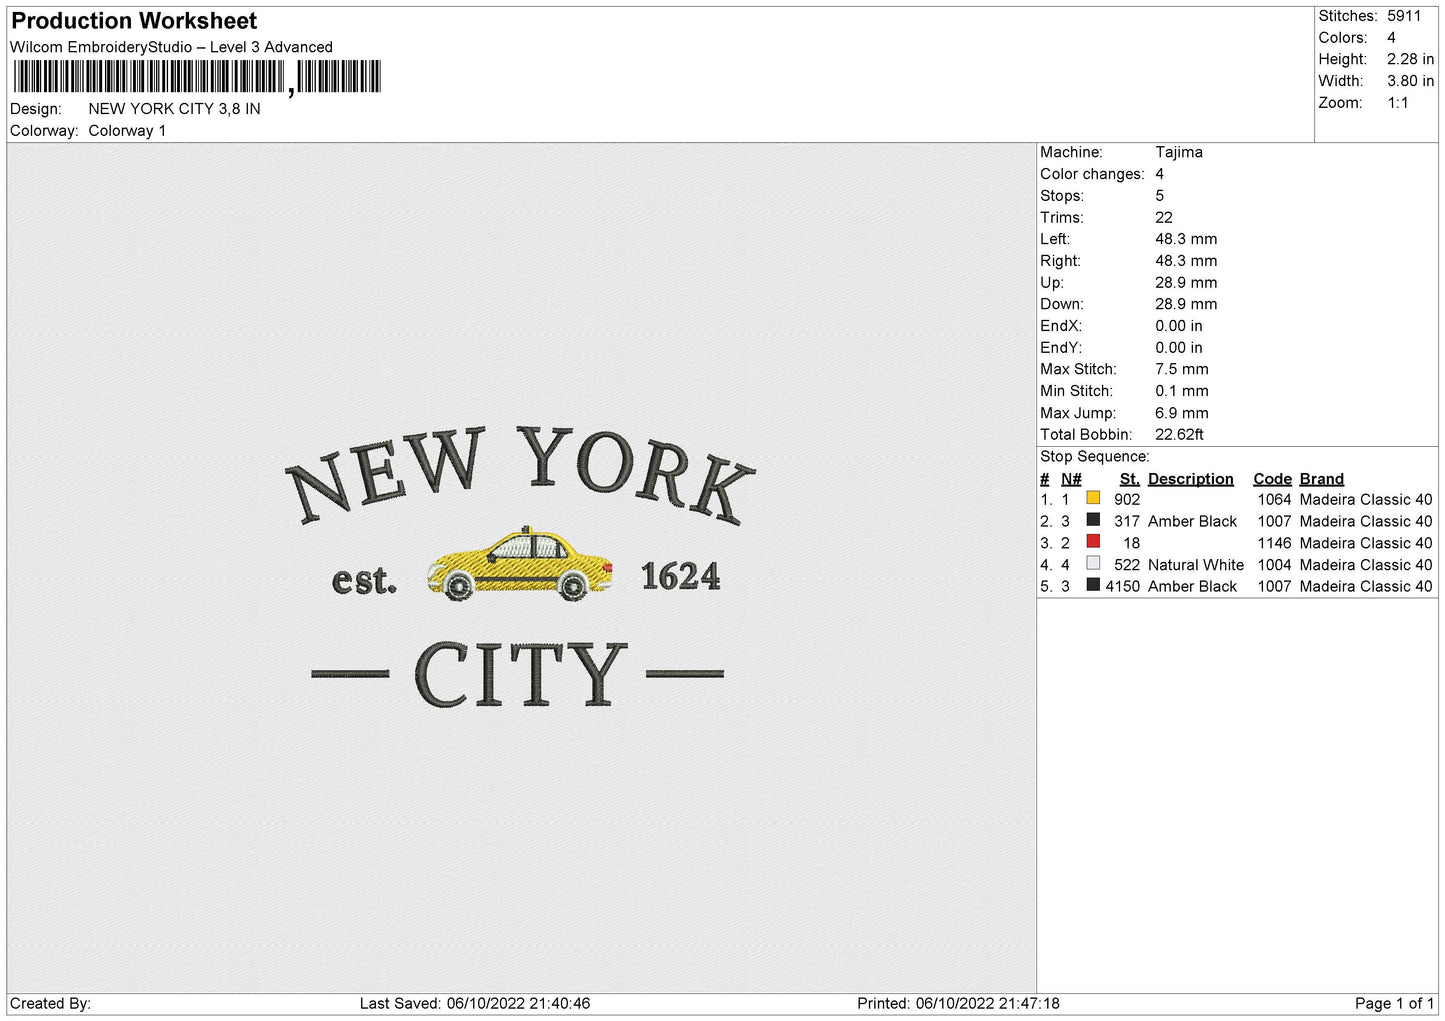
Task: Click the 'N#' column header
Action: 1071,479
